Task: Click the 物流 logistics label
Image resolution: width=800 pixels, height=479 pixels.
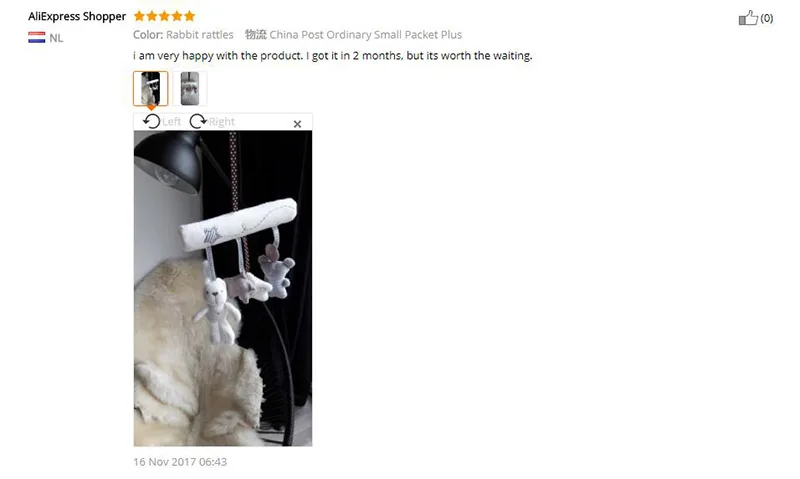Action: click(256, 34)
